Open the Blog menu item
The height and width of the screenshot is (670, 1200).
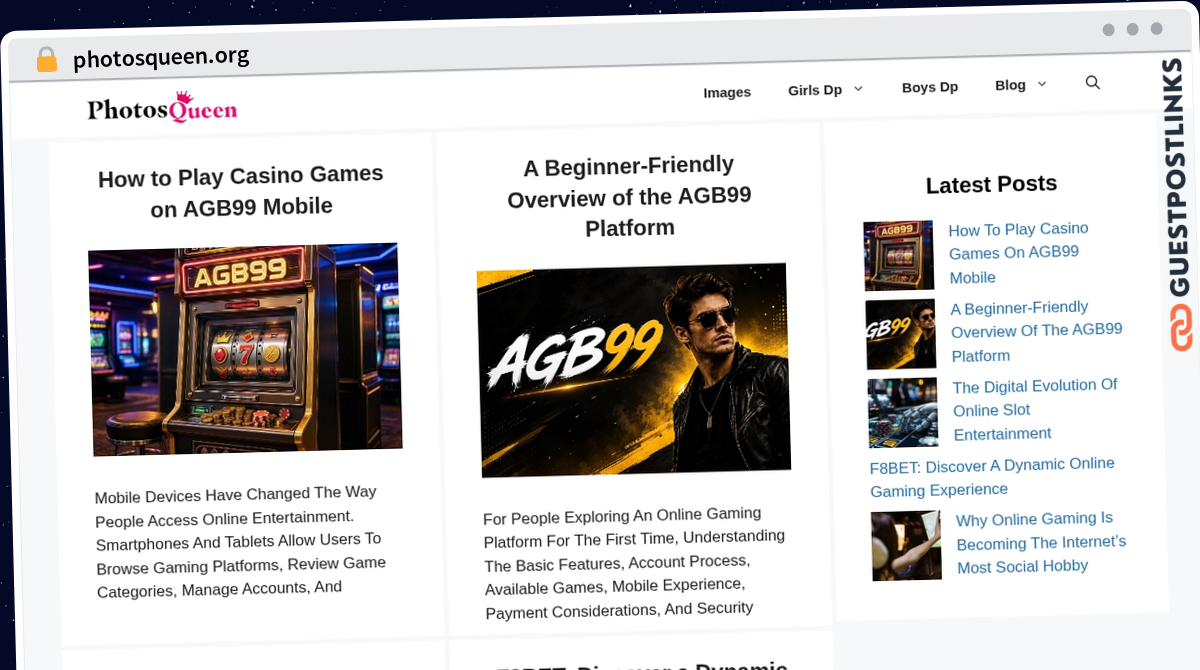click(x=1010, y=85)
